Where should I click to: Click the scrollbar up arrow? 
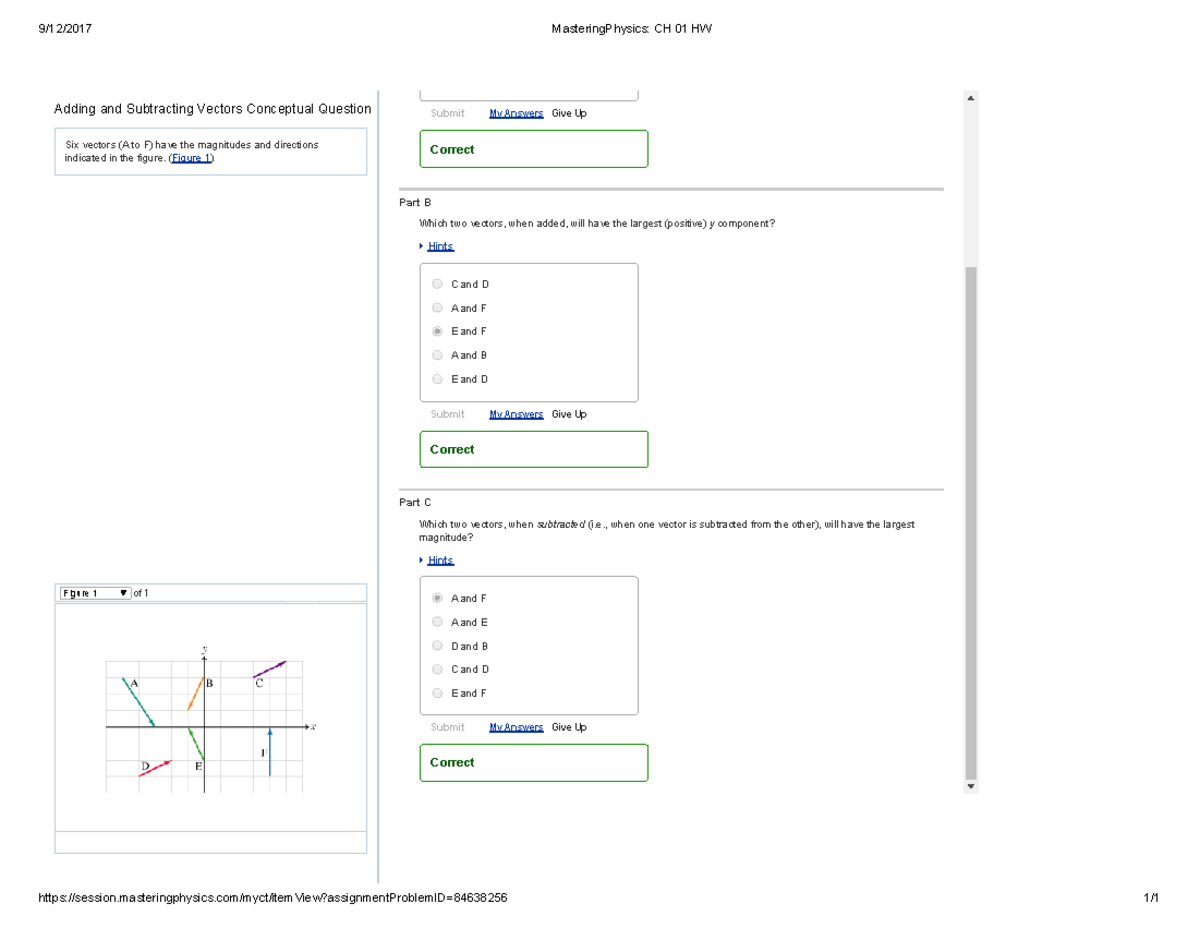point(971,96)
